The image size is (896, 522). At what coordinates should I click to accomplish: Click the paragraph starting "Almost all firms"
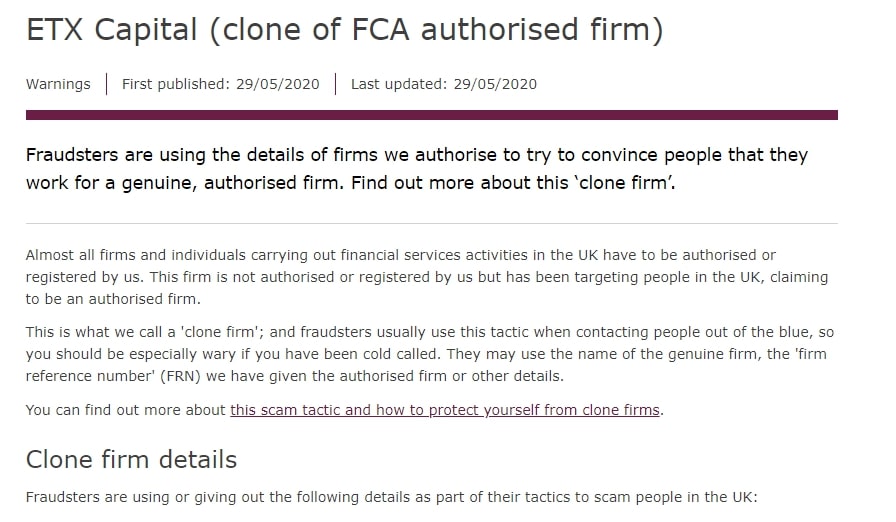point(400,255)
